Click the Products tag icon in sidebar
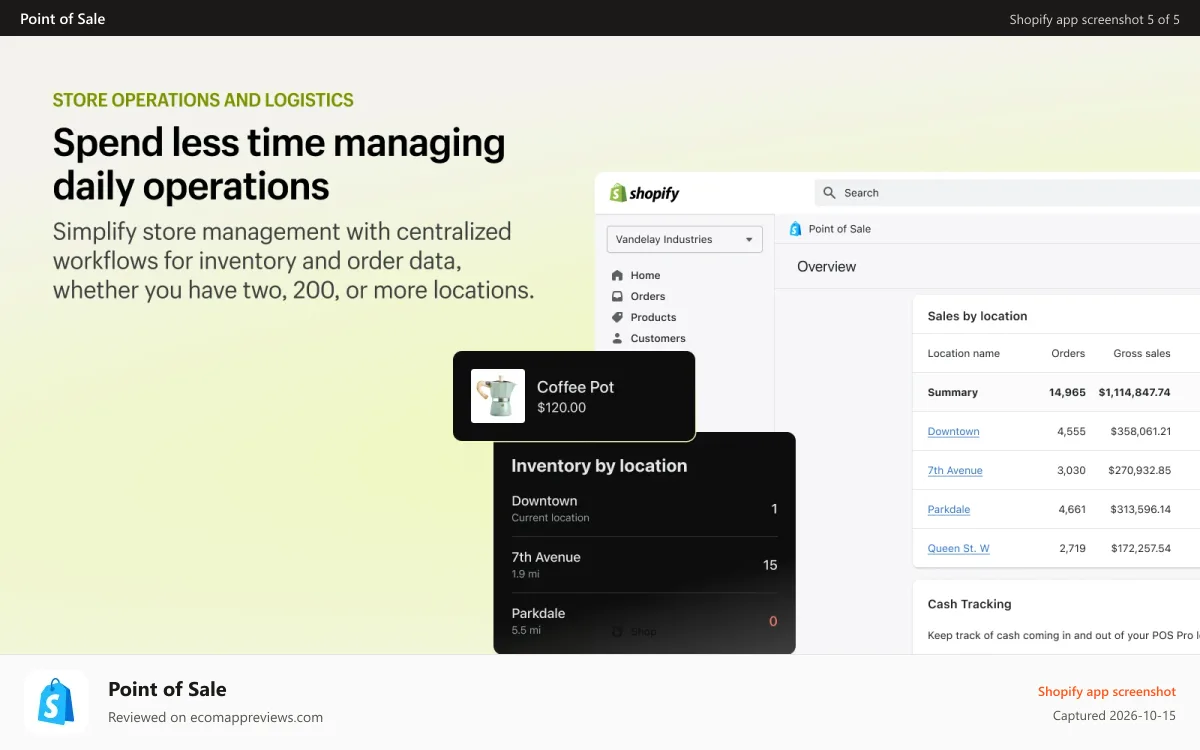 (618, 317)
